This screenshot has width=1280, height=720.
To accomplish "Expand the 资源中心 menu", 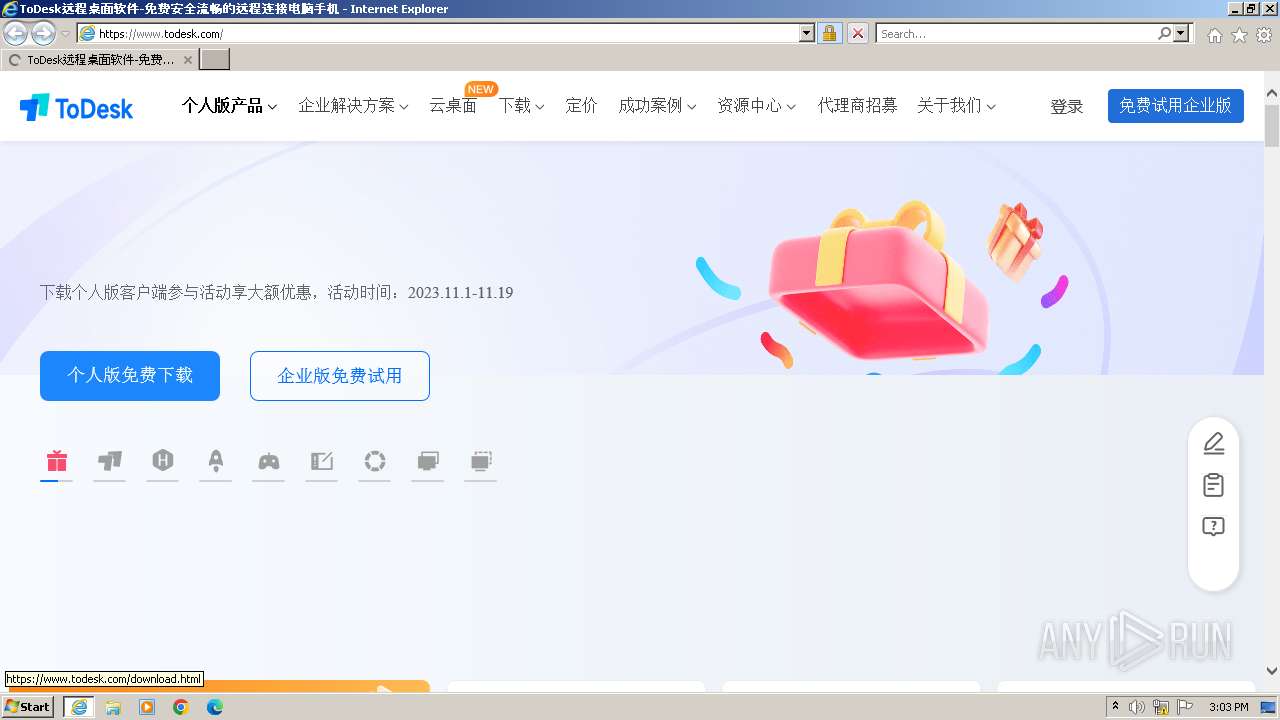I will pyautogui.click(x=756, y=106).
